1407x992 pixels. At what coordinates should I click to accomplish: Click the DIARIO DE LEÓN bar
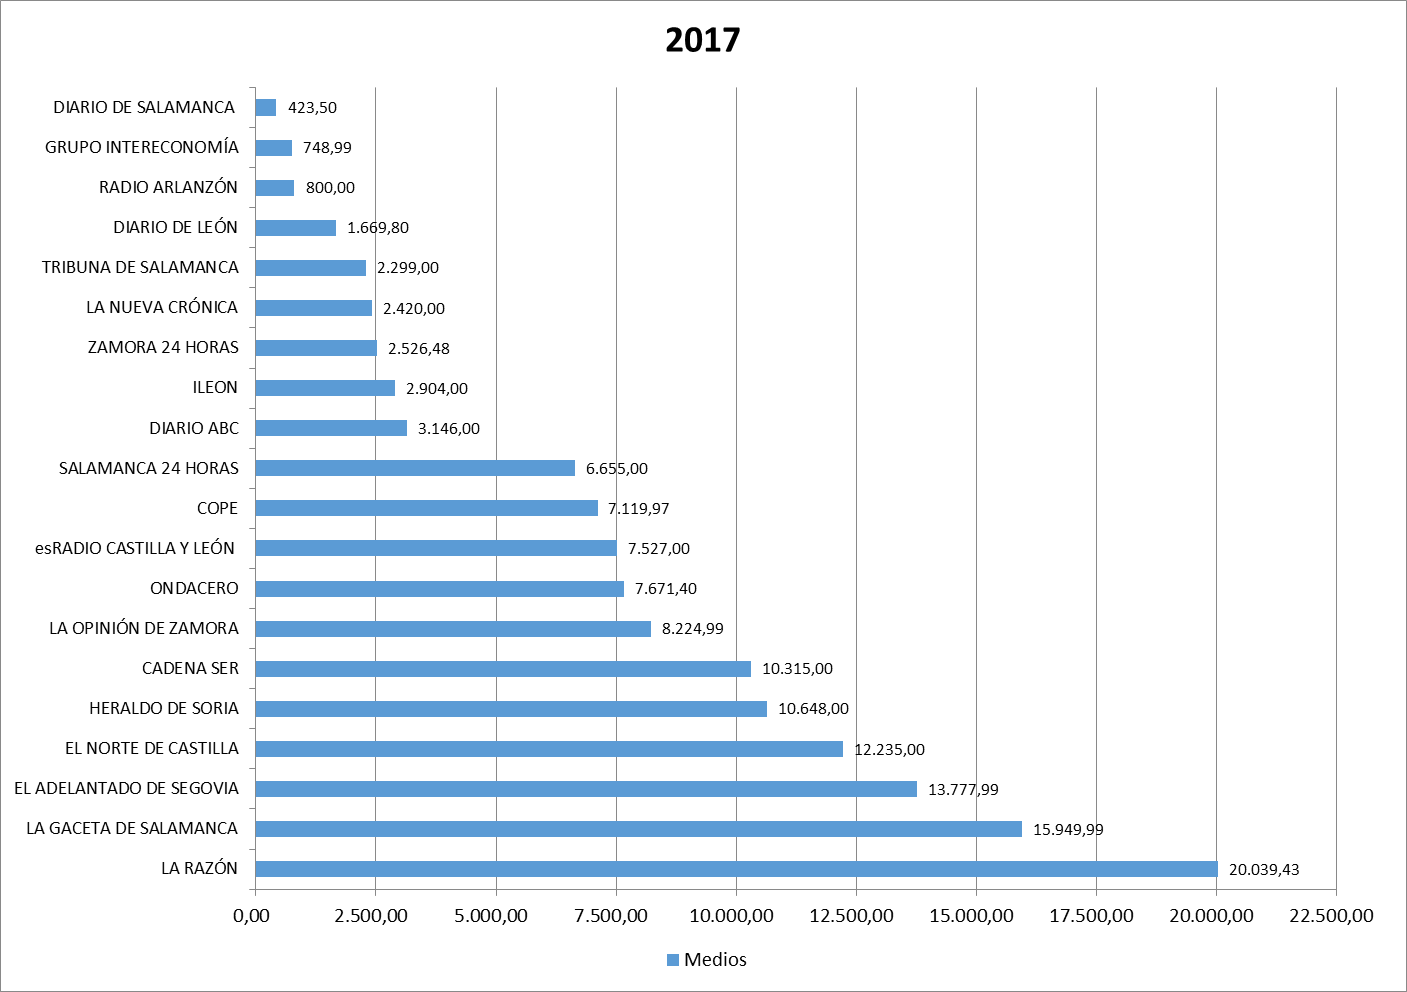pos(295,228)
